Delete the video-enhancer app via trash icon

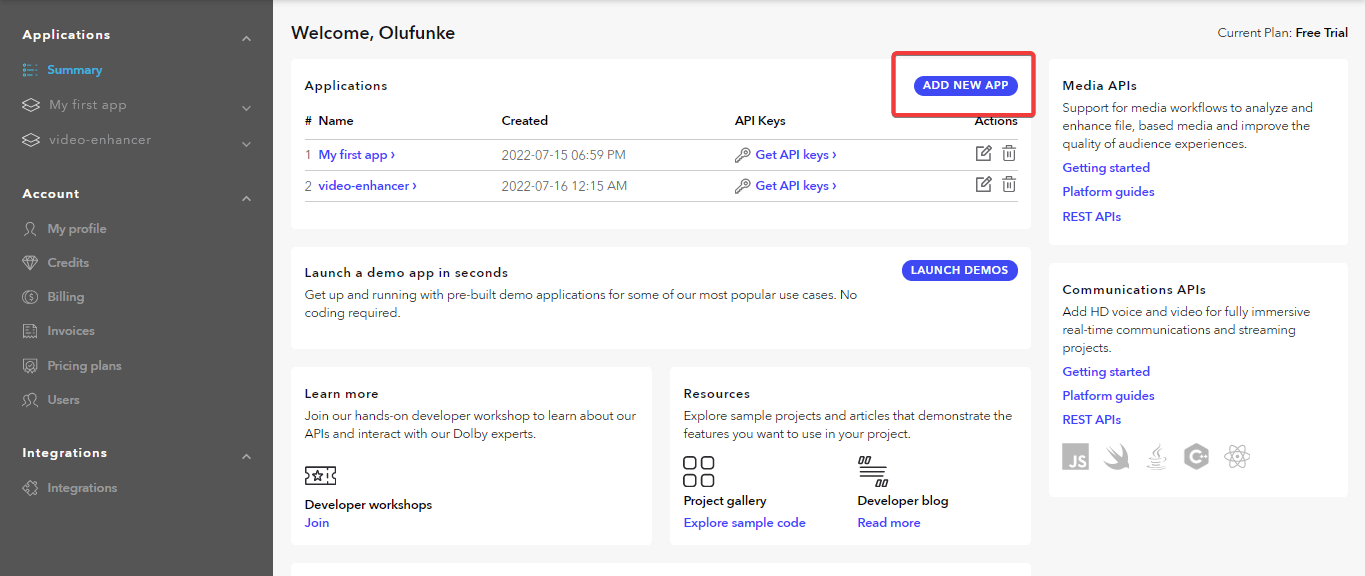point(1009,184)
